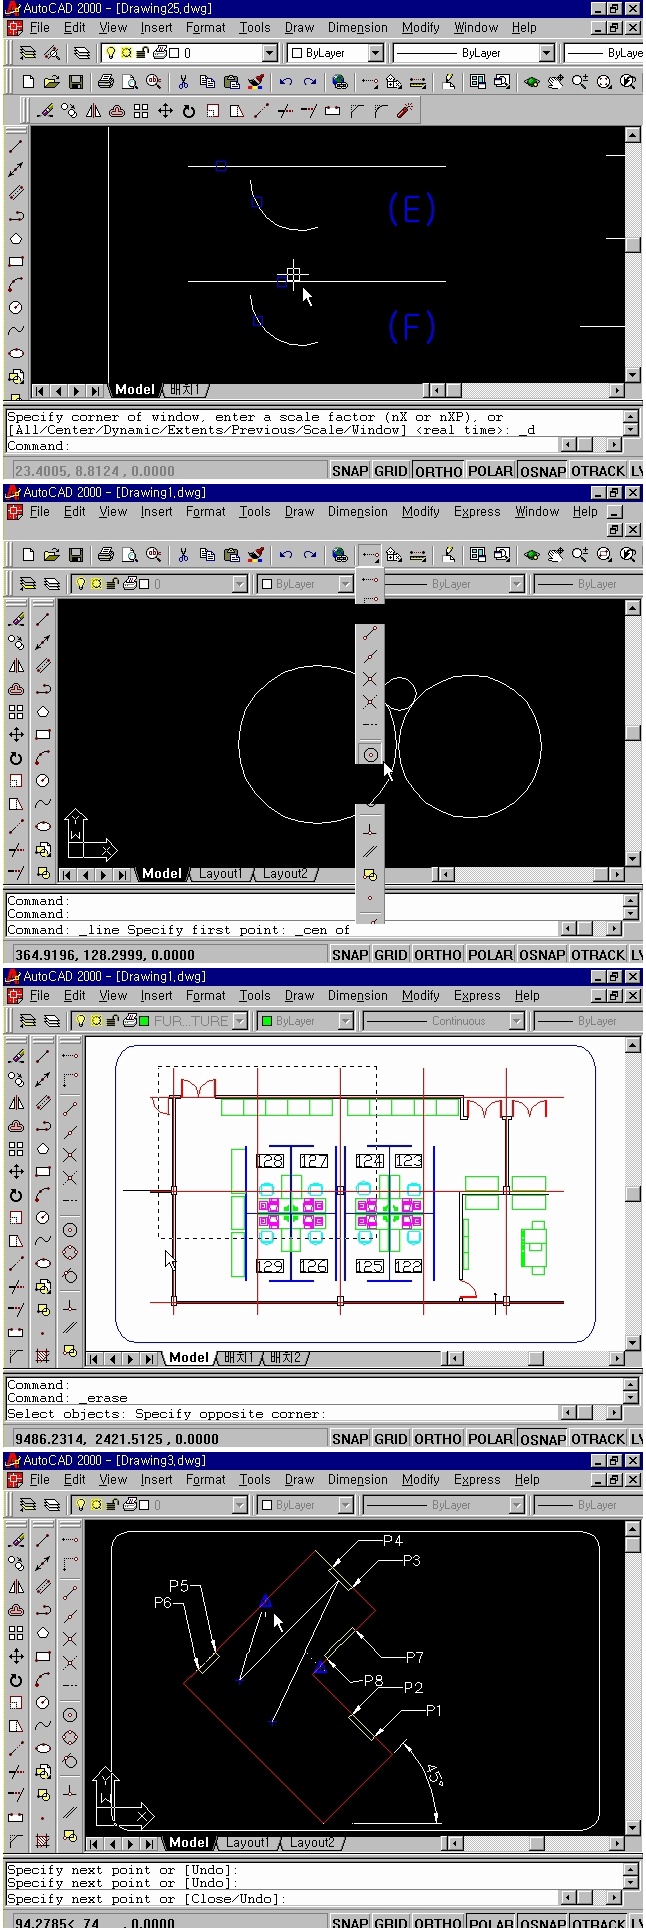
Task: Switch to Layout1 tab in two-circles window
Action: (220, 874)
